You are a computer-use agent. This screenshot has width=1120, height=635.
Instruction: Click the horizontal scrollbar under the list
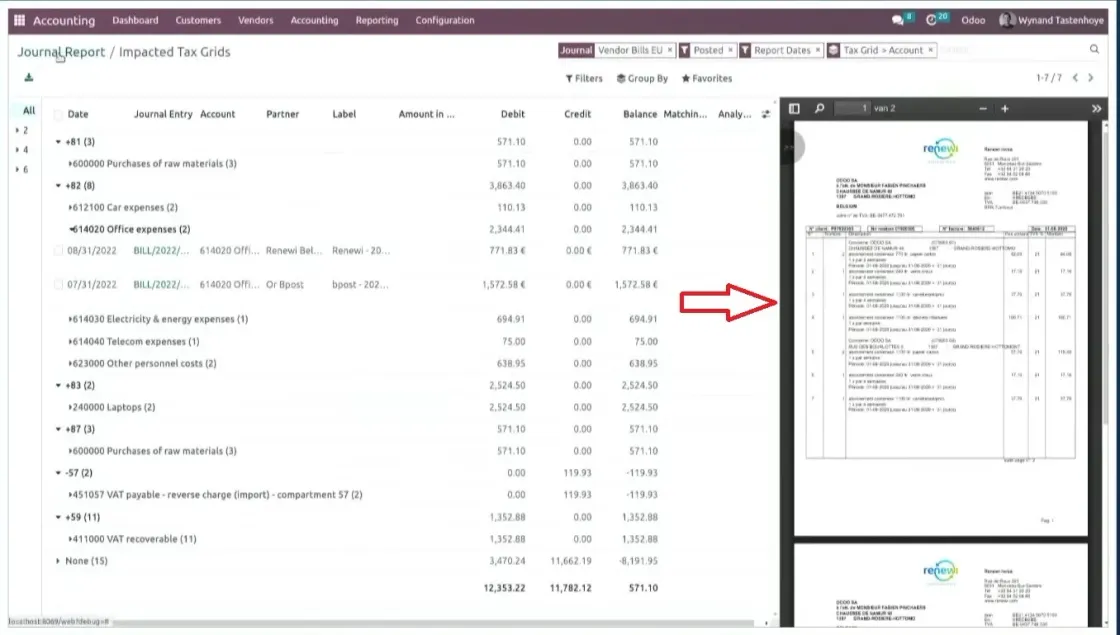[x=433, y=623]
